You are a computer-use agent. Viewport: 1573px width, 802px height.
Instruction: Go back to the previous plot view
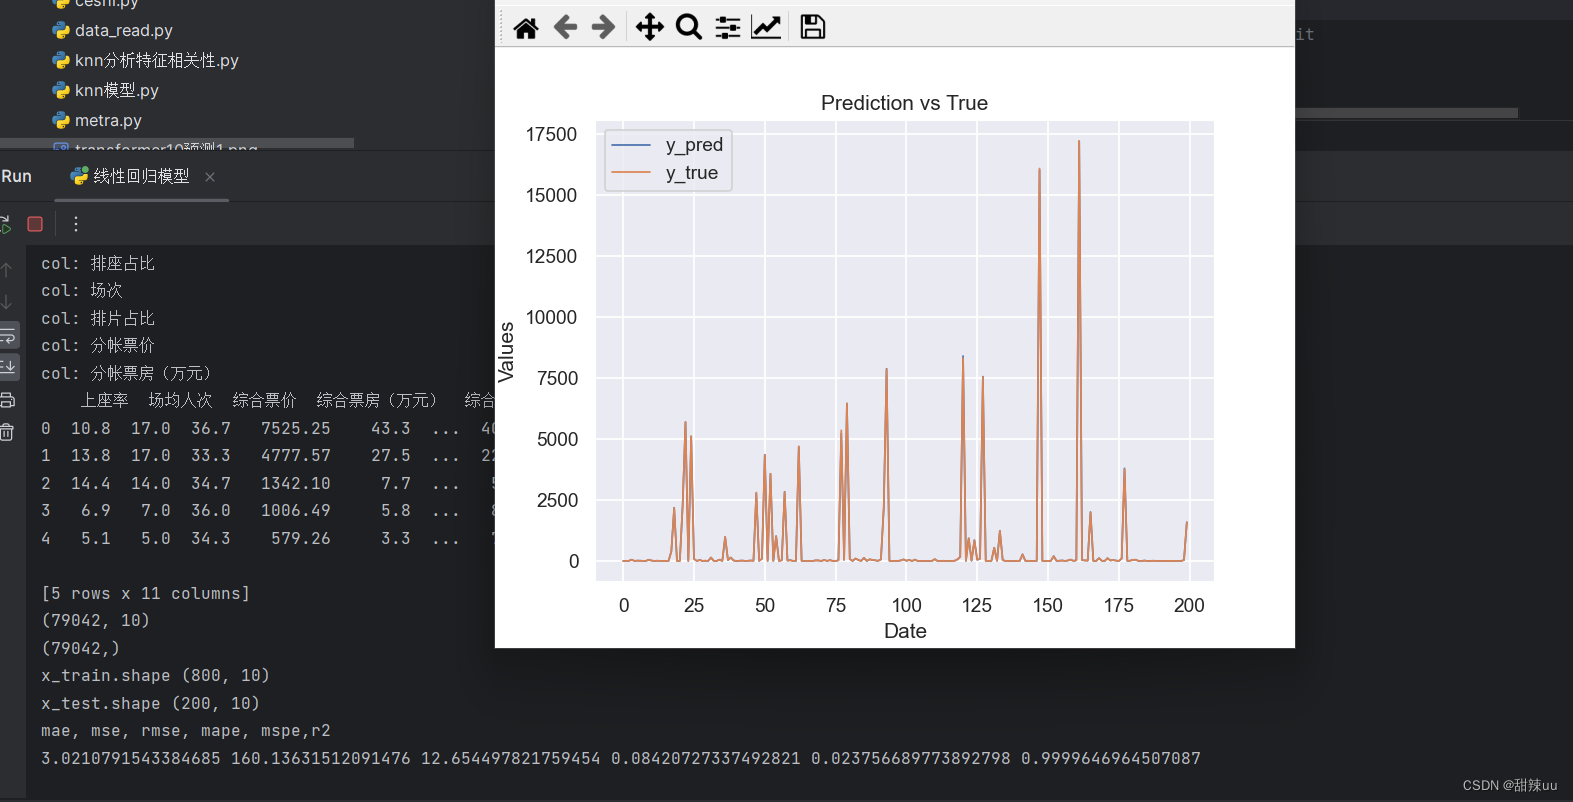pyautogui.click(x=565, y=27)
